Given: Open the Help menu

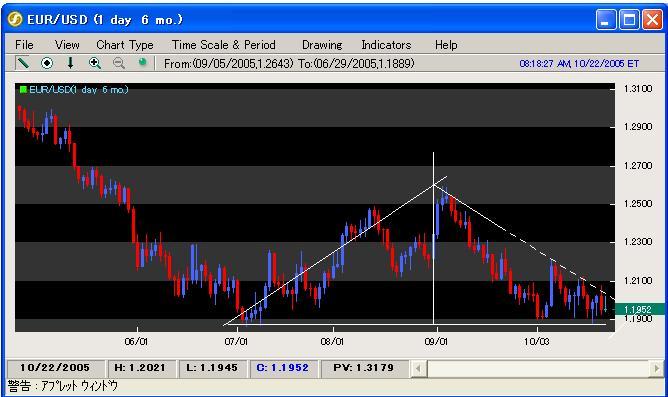Looking at the screenshot, I should point(446,45).
